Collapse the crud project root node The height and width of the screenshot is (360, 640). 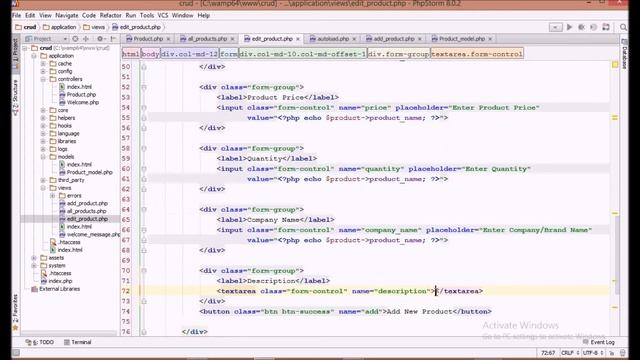25,48
